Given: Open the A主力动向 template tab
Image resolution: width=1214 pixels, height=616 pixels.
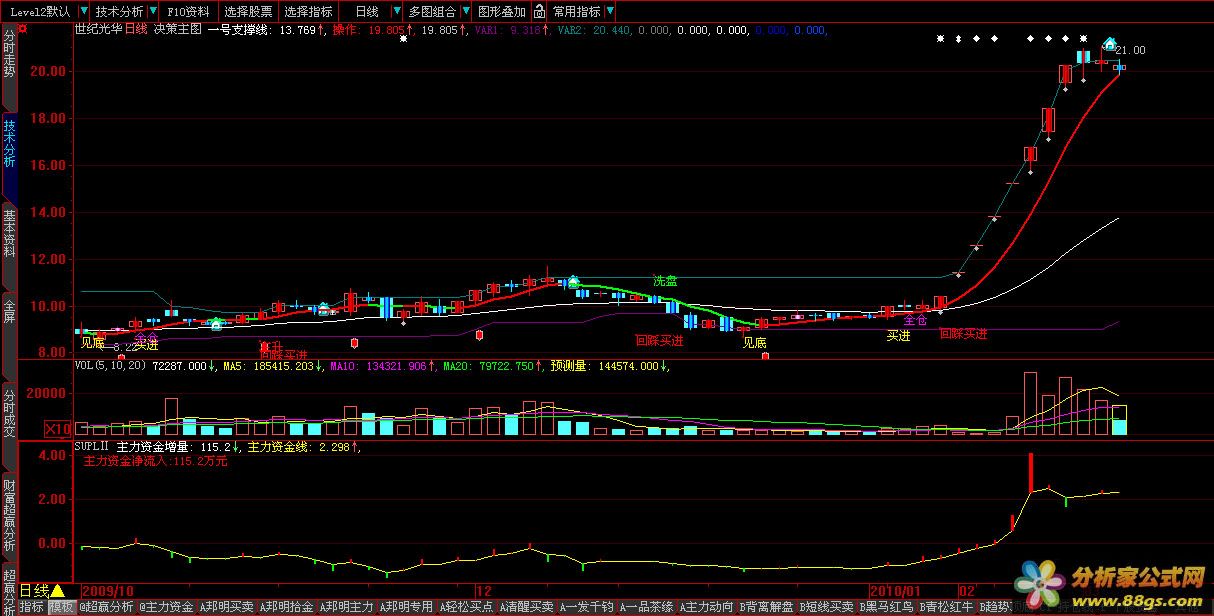Looking at the screenshot, I should click(x=706, y=607).
